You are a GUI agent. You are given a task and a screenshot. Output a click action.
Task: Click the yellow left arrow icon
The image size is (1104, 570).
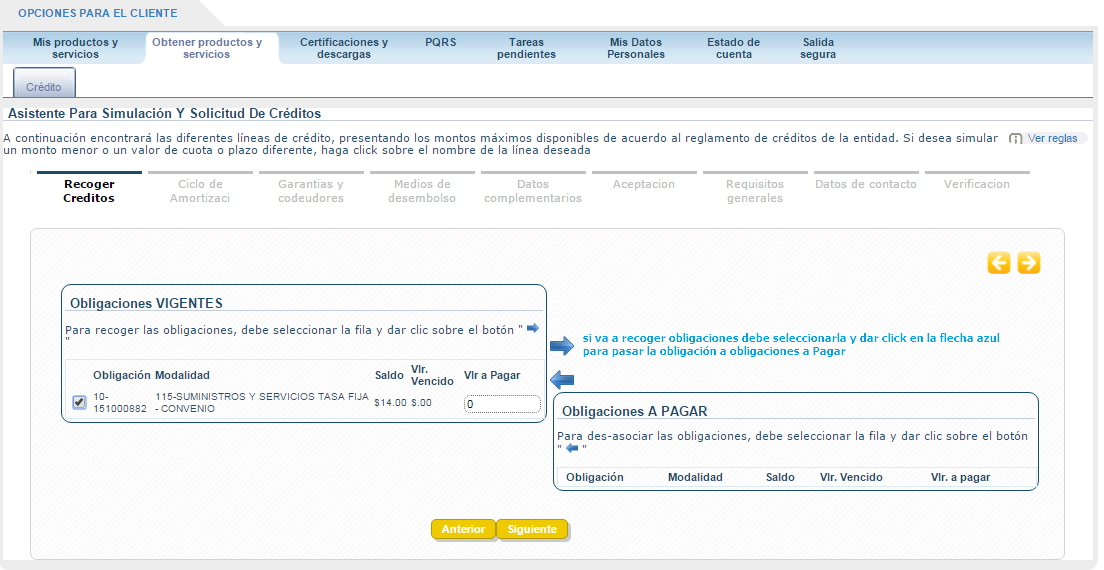tap(998, 263)
